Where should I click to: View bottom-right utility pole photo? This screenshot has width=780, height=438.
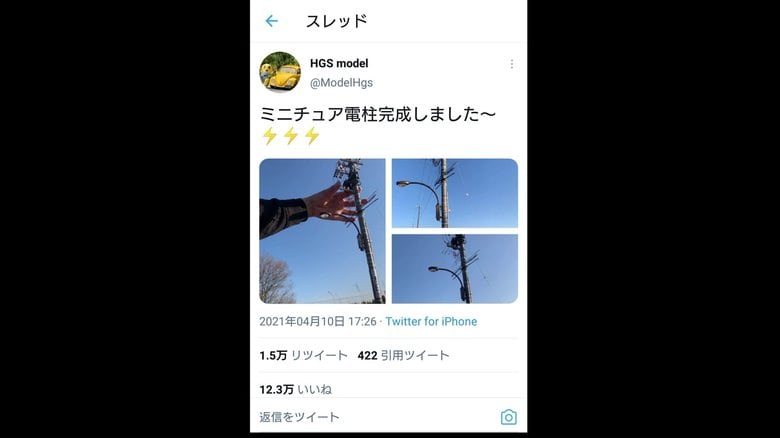pyautogui.click(x=455, y=269)
